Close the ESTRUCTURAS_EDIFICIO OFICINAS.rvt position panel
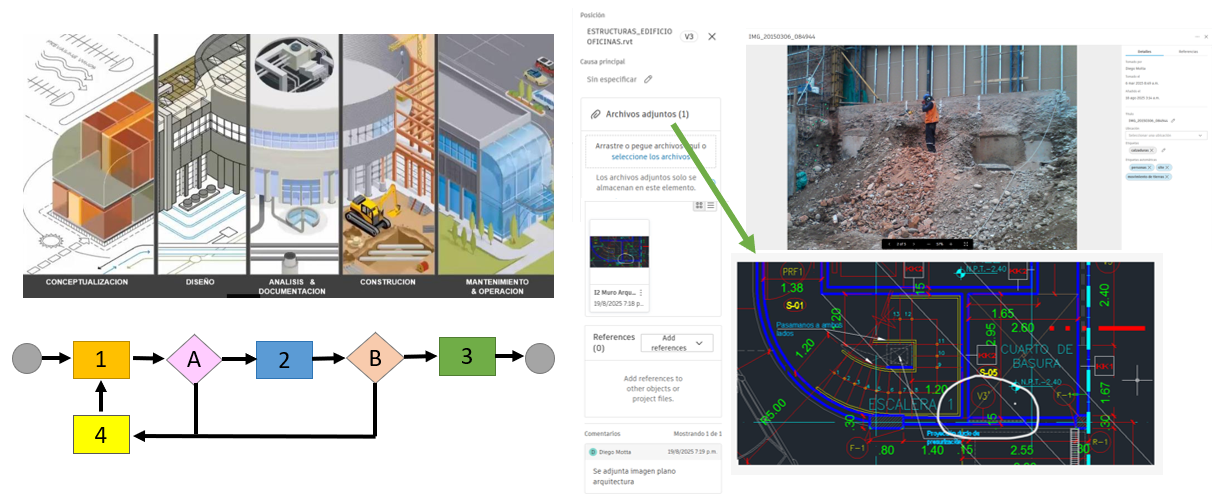The width and height of the screenshot is (1218, 500). 712,36
